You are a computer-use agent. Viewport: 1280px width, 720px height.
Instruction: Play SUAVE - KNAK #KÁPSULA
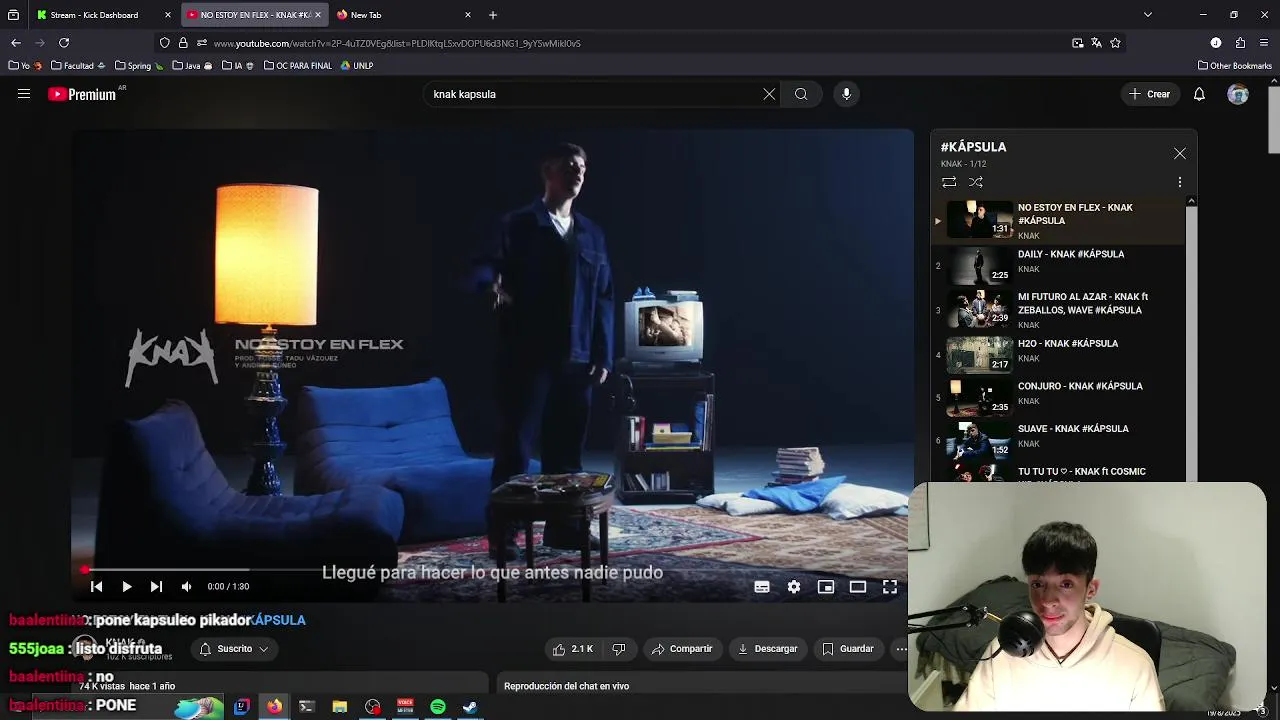(1058, 438)
